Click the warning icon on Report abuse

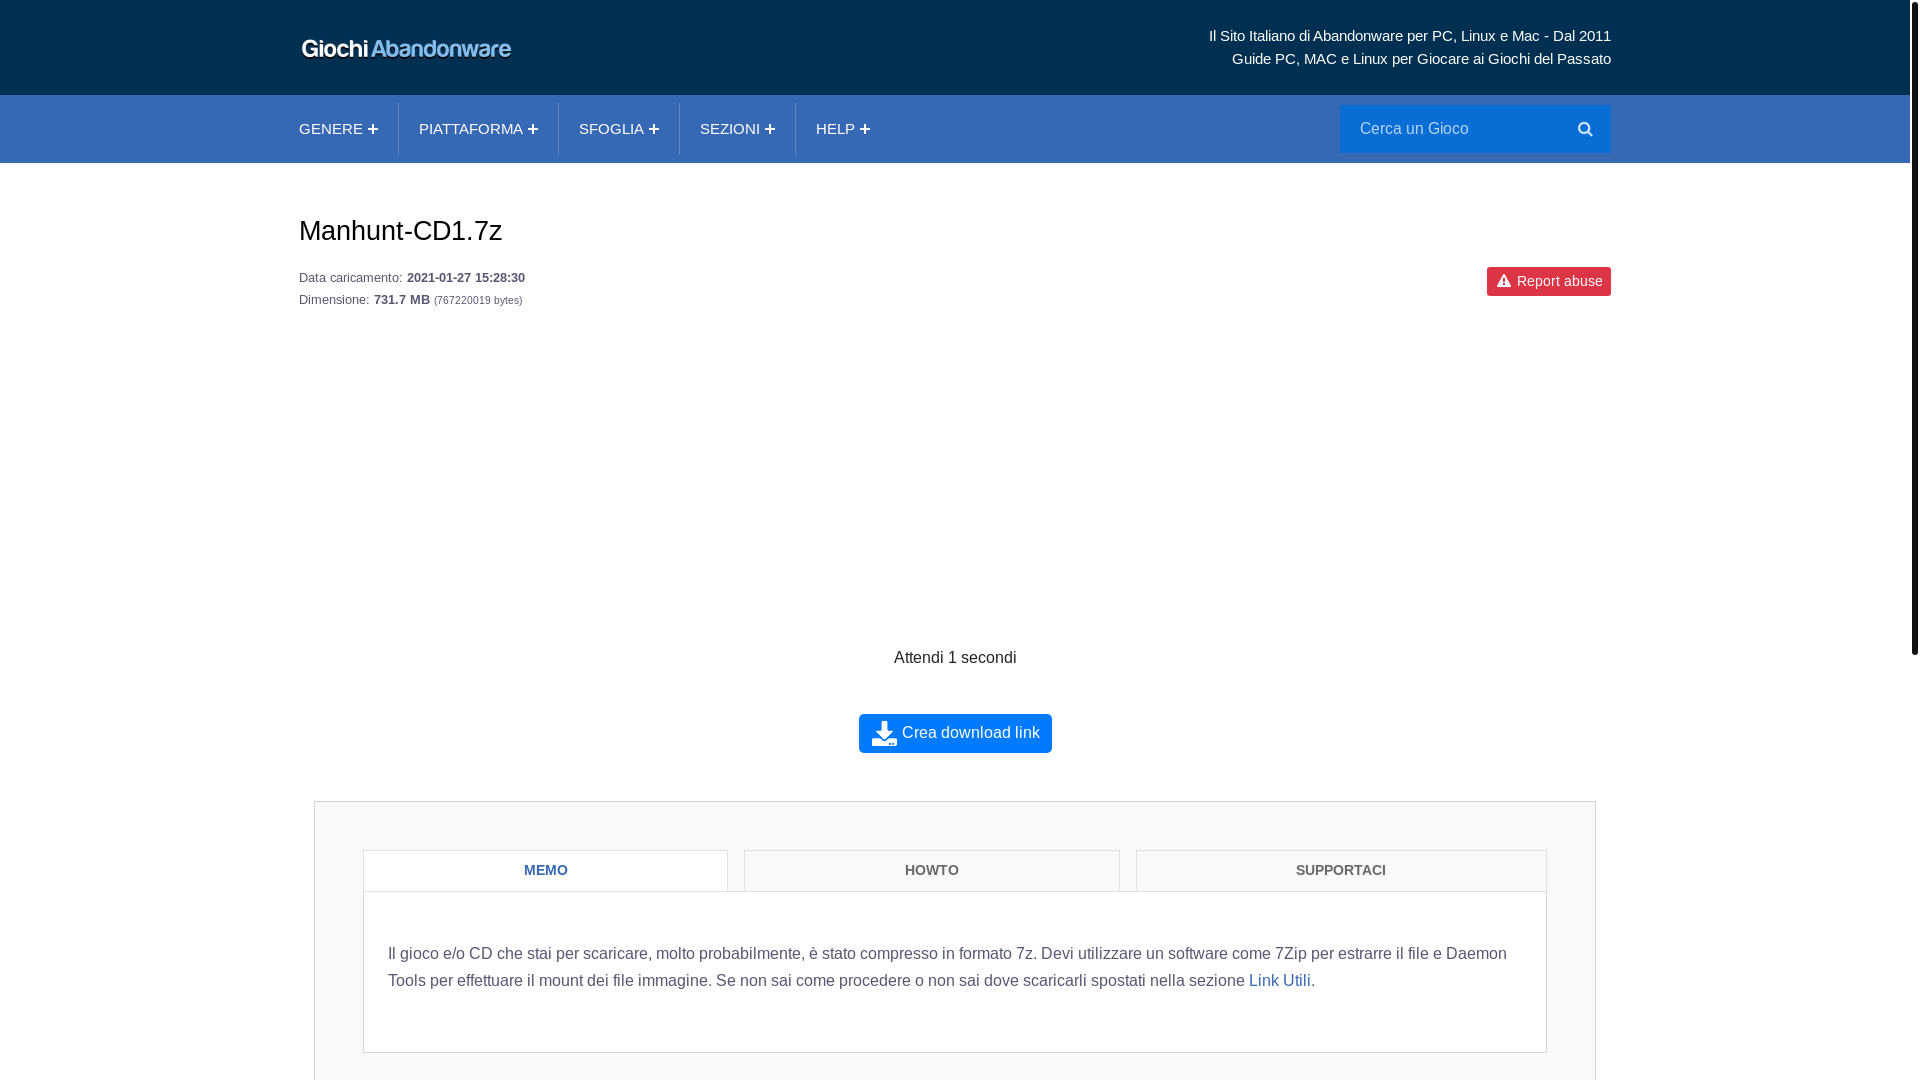coord(1503,281)
